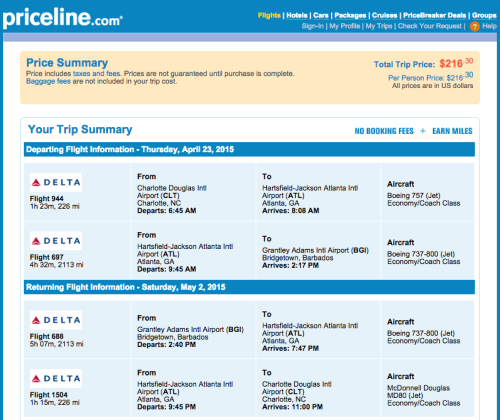
Task: Open the Baggage fees link
Action: [48, 81]
